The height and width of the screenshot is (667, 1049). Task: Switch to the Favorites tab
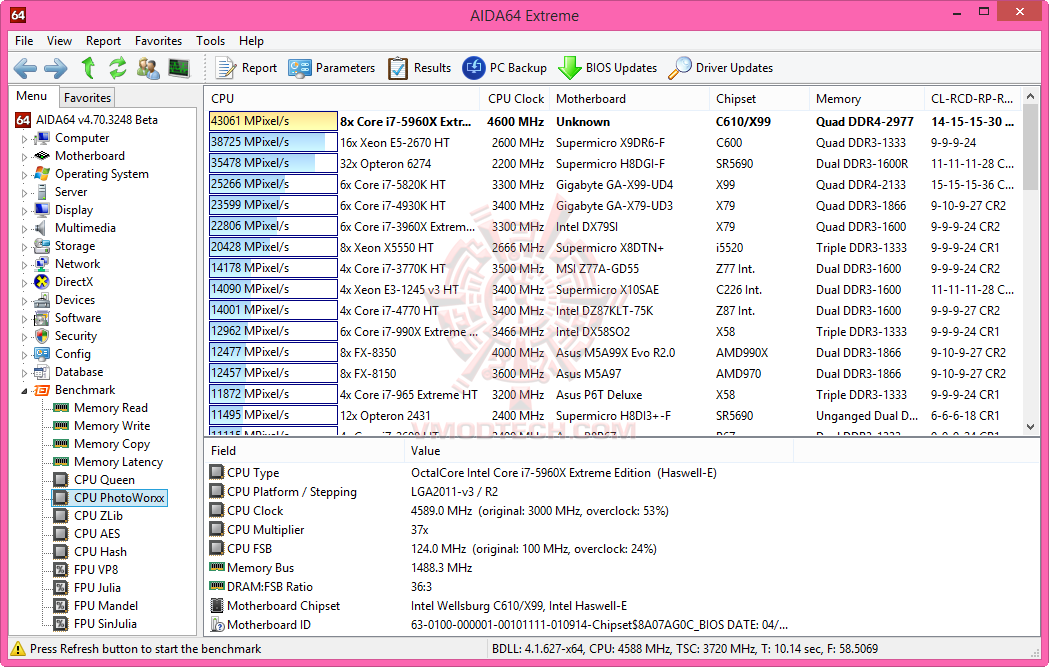point(87,98)
